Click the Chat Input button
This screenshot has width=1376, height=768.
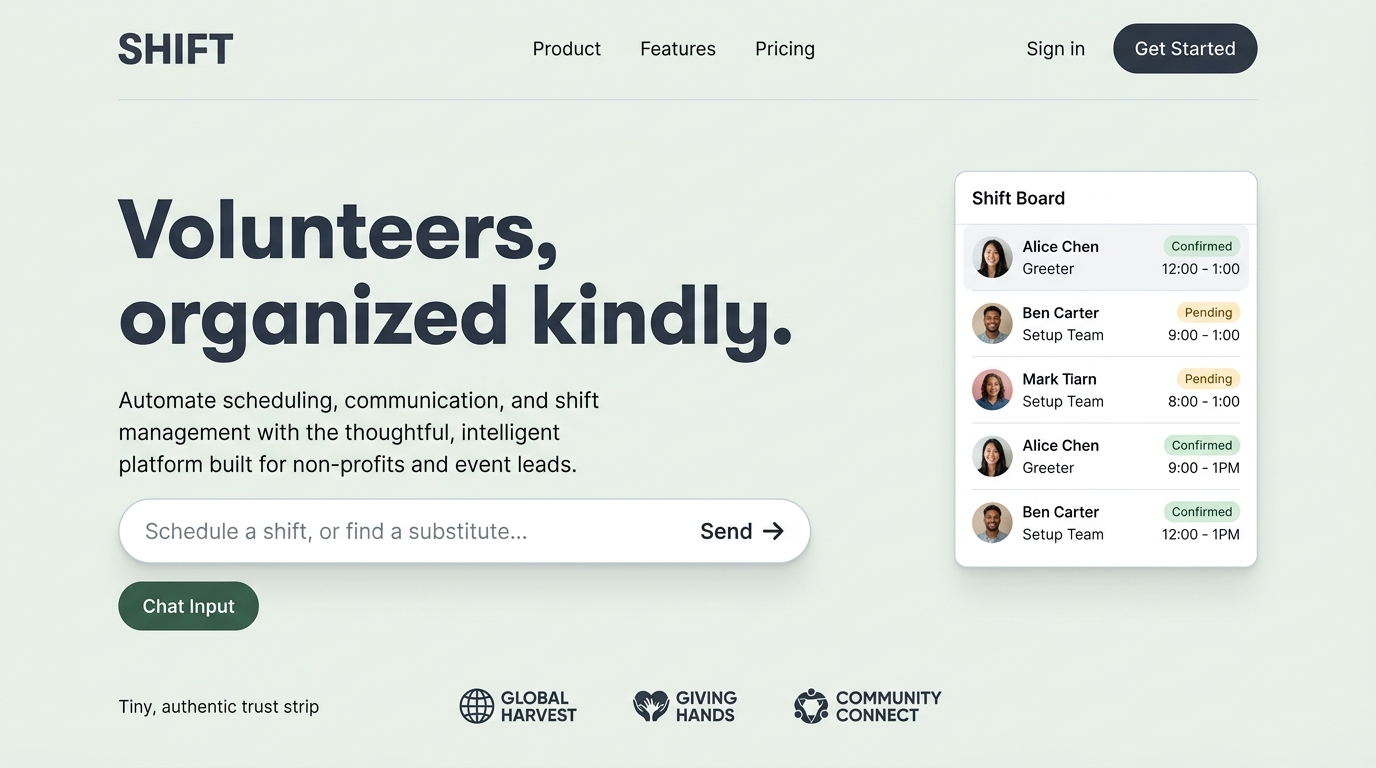[189, 606]
